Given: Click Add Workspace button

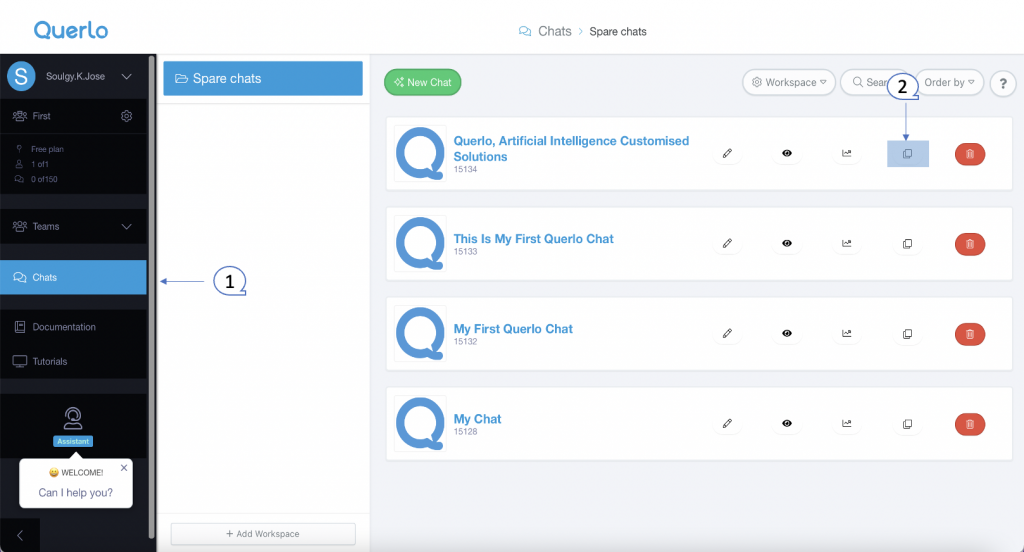Looking at the screenshot, I should (263, 534).
